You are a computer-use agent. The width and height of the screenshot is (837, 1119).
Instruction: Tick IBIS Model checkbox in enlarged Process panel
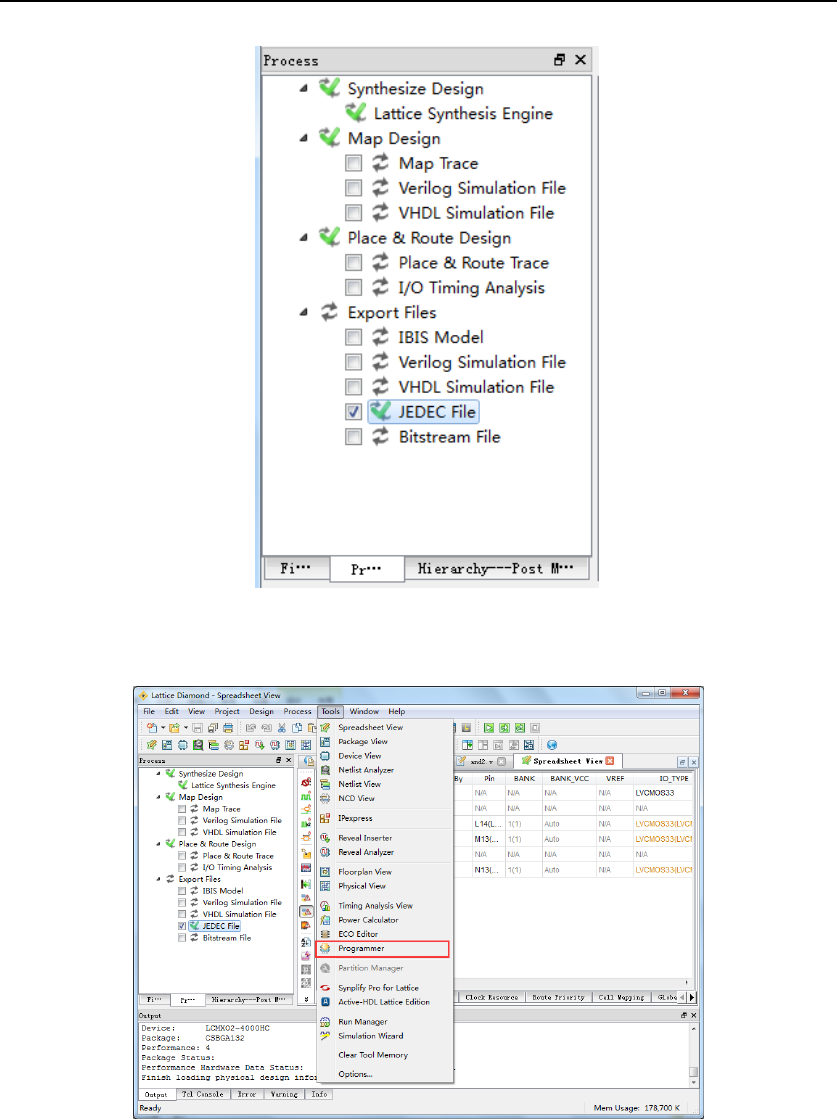353,337
